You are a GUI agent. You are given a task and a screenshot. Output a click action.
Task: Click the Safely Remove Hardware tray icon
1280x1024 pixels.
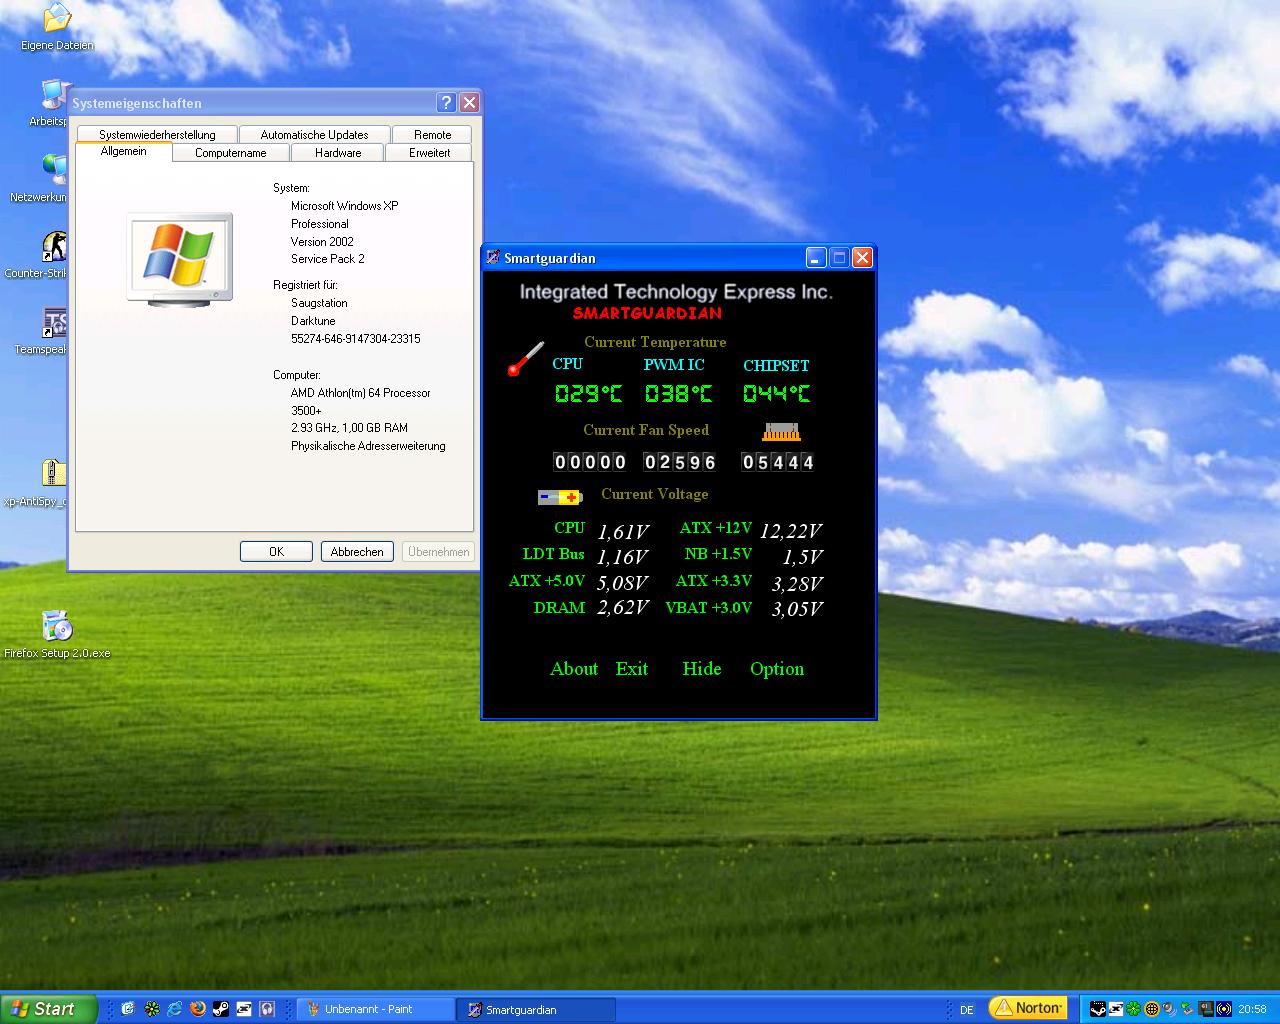pos(1187,1009)
